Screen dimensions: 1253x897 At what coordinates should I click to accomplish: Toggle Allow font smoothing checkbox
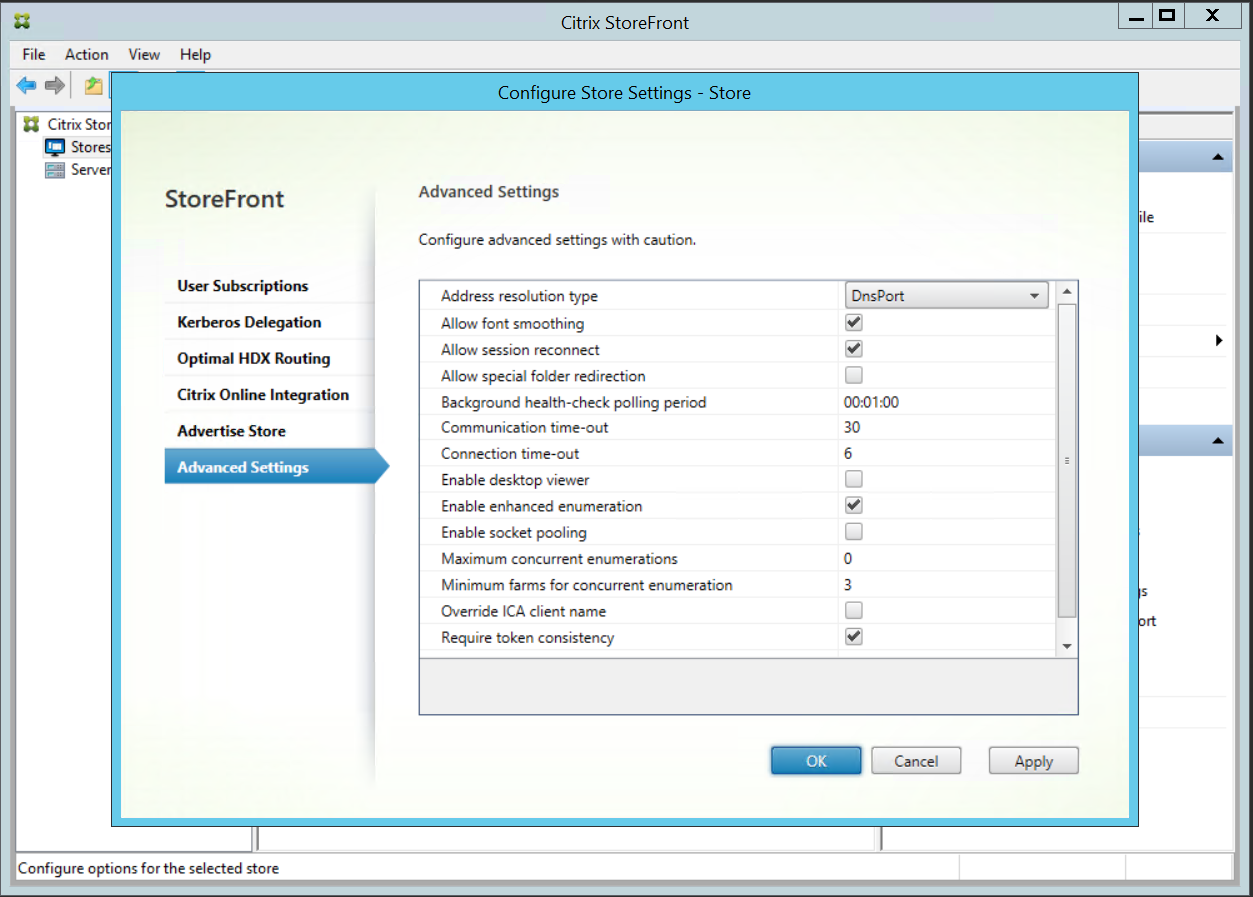(x=853, y=323)
